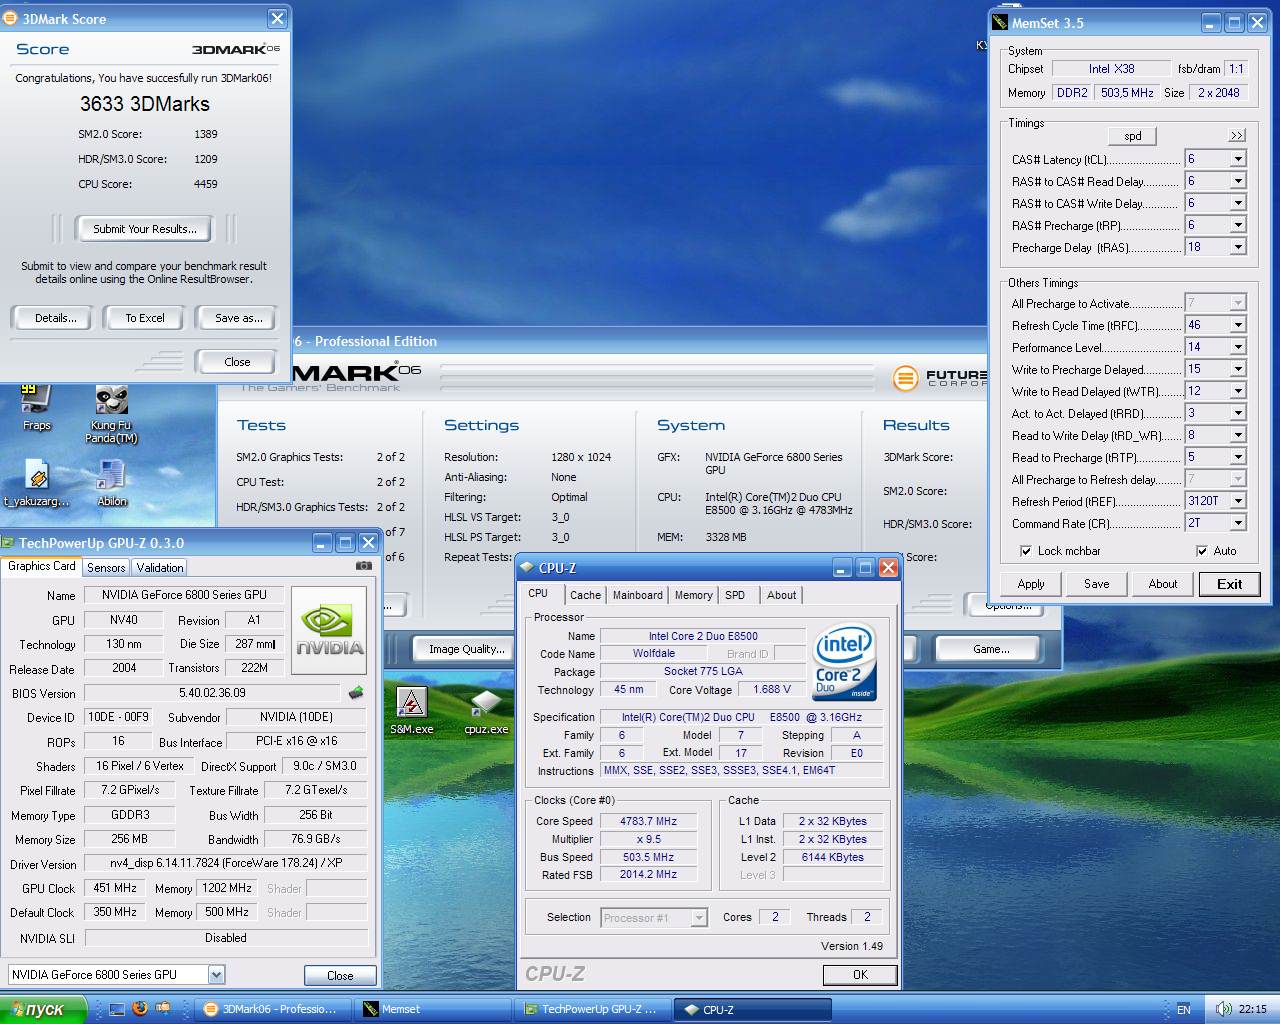Open Refresh Cycle Time (tRFC) dropdown

click(1238, 325)
